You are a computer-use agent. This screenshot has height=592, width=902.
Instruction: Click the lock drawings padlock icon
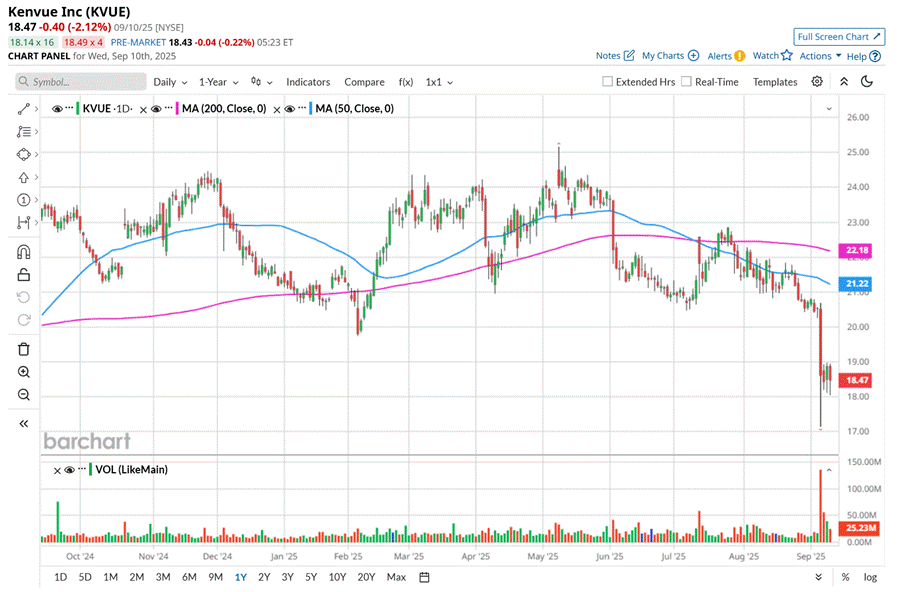click(x=24, y=274)
